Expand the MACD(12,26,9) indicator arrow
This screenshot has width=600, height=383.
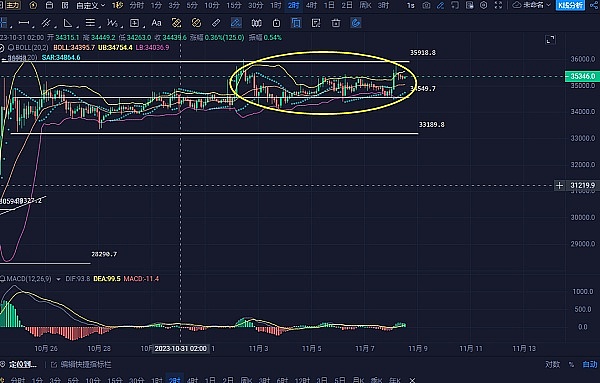(x=58, y=279)
